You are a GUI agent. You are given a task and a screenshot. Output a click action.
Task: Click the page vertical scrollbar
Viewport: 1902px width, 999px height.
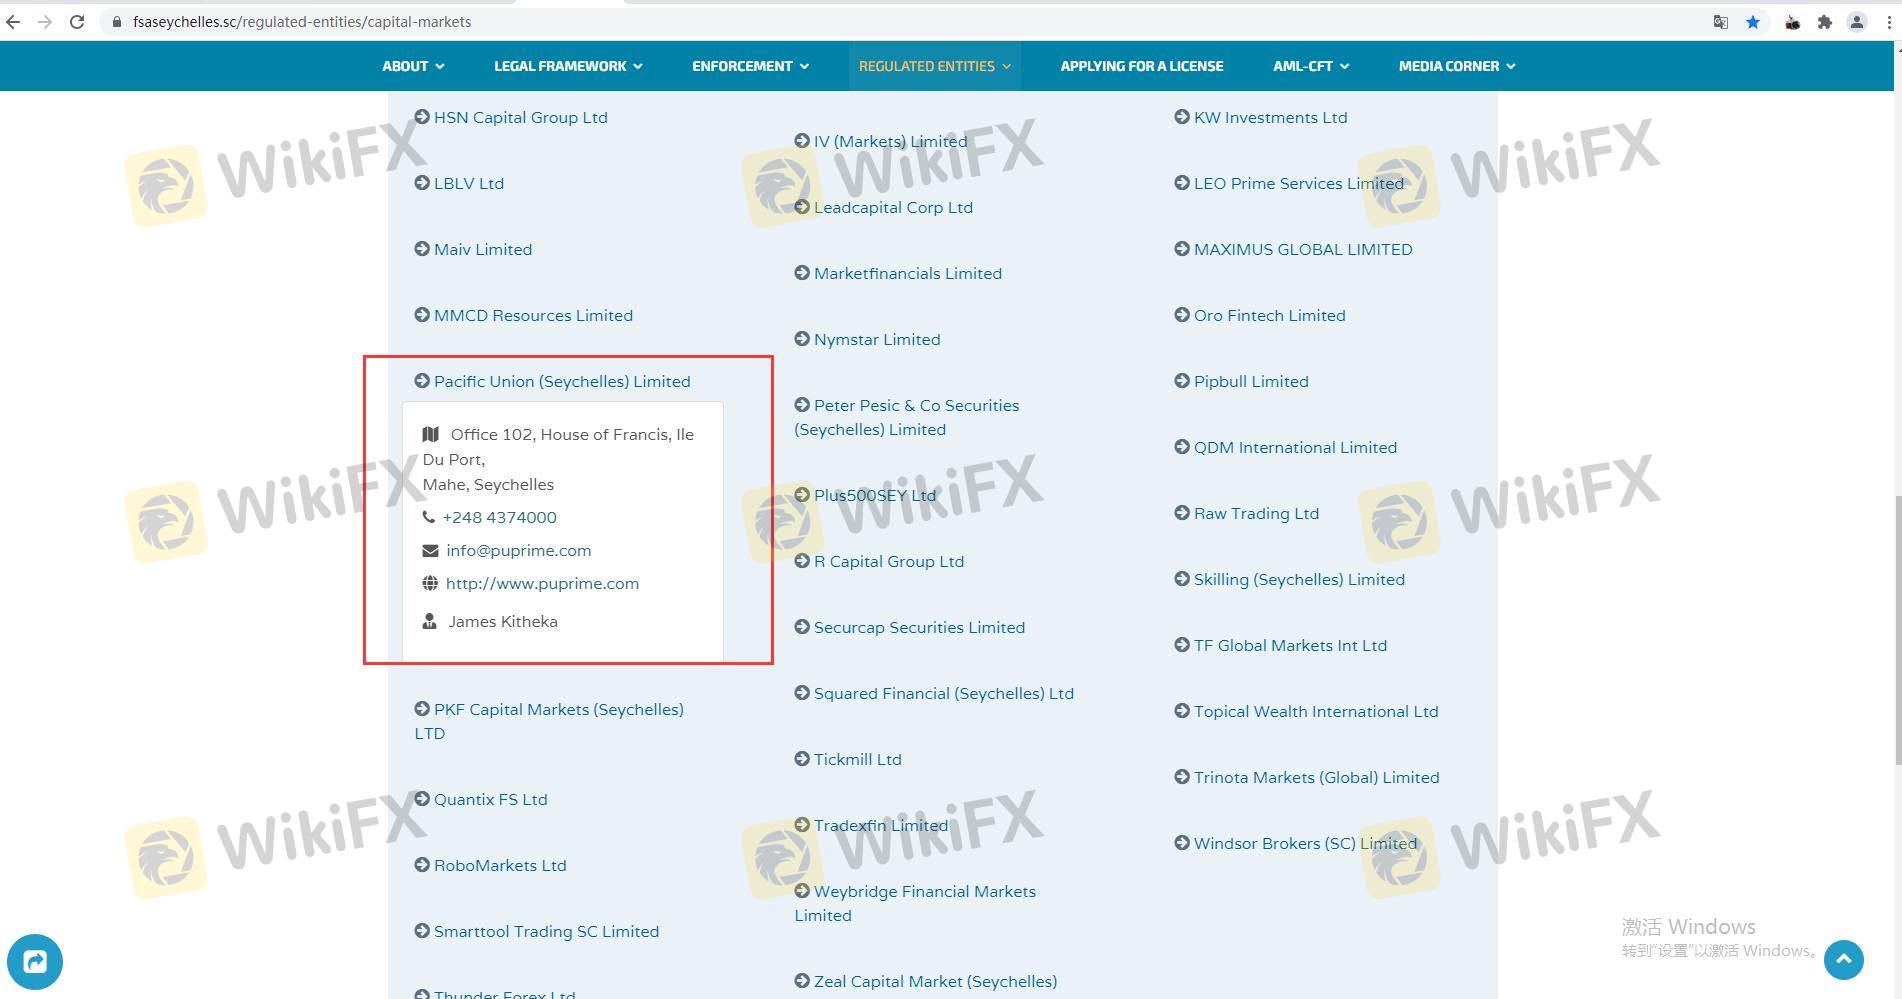[1896, 630]
